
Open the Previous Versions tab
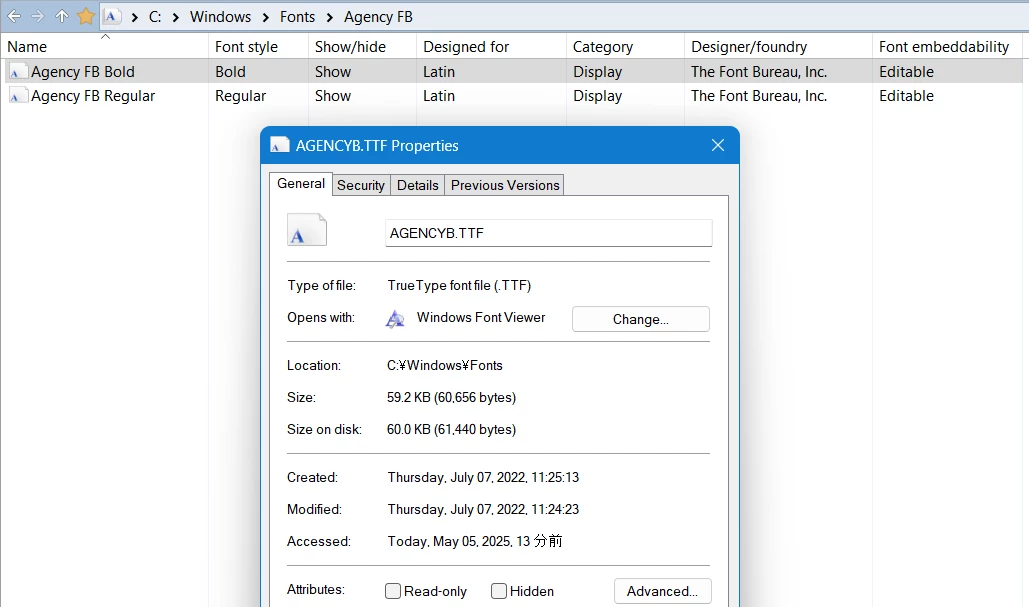(x=505, y=186)
